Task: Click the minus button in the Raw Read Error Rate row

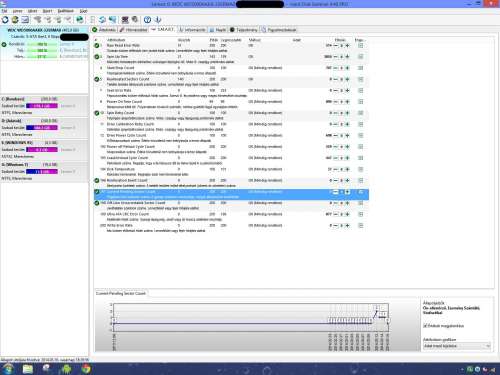Action: [336, 45]
